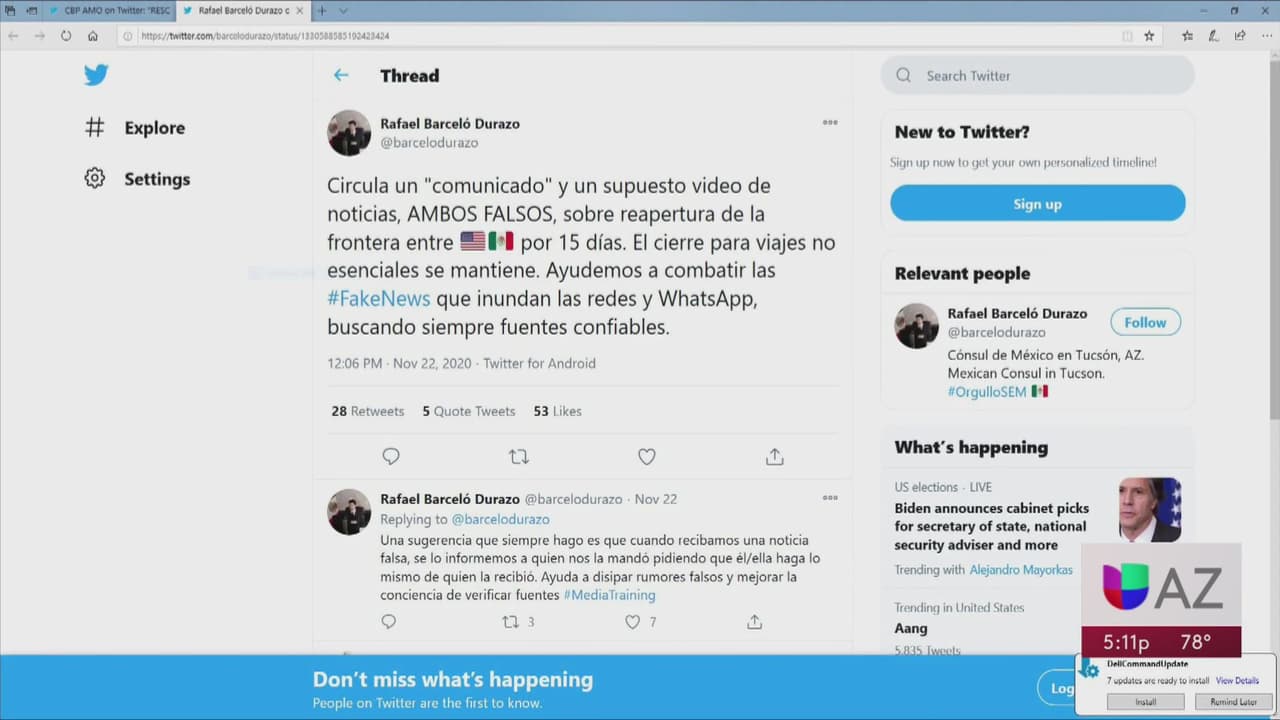Click the blue Sign up button

click(1037, 203)
